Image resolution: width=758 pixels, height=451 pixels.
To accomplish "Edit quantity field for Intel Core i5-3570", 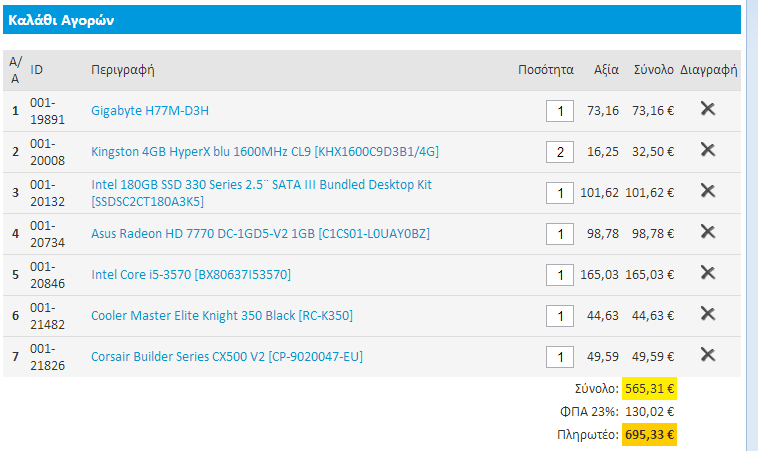I will click(x=560, y=276).
